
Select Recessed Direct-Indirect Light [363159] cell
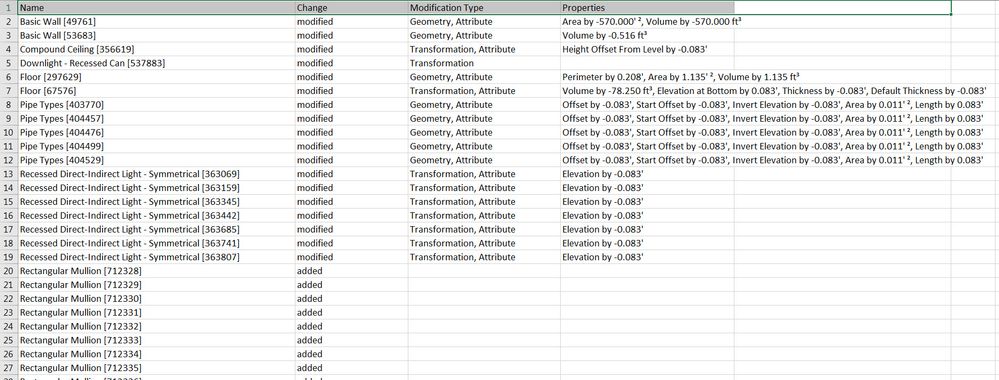[x=156, y=188]
